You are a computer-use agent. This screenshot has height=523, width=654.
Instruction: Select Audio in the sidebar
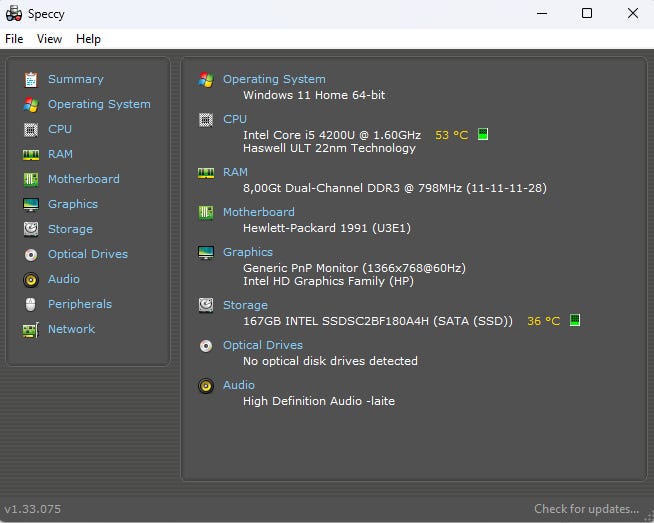coord(63,279)
